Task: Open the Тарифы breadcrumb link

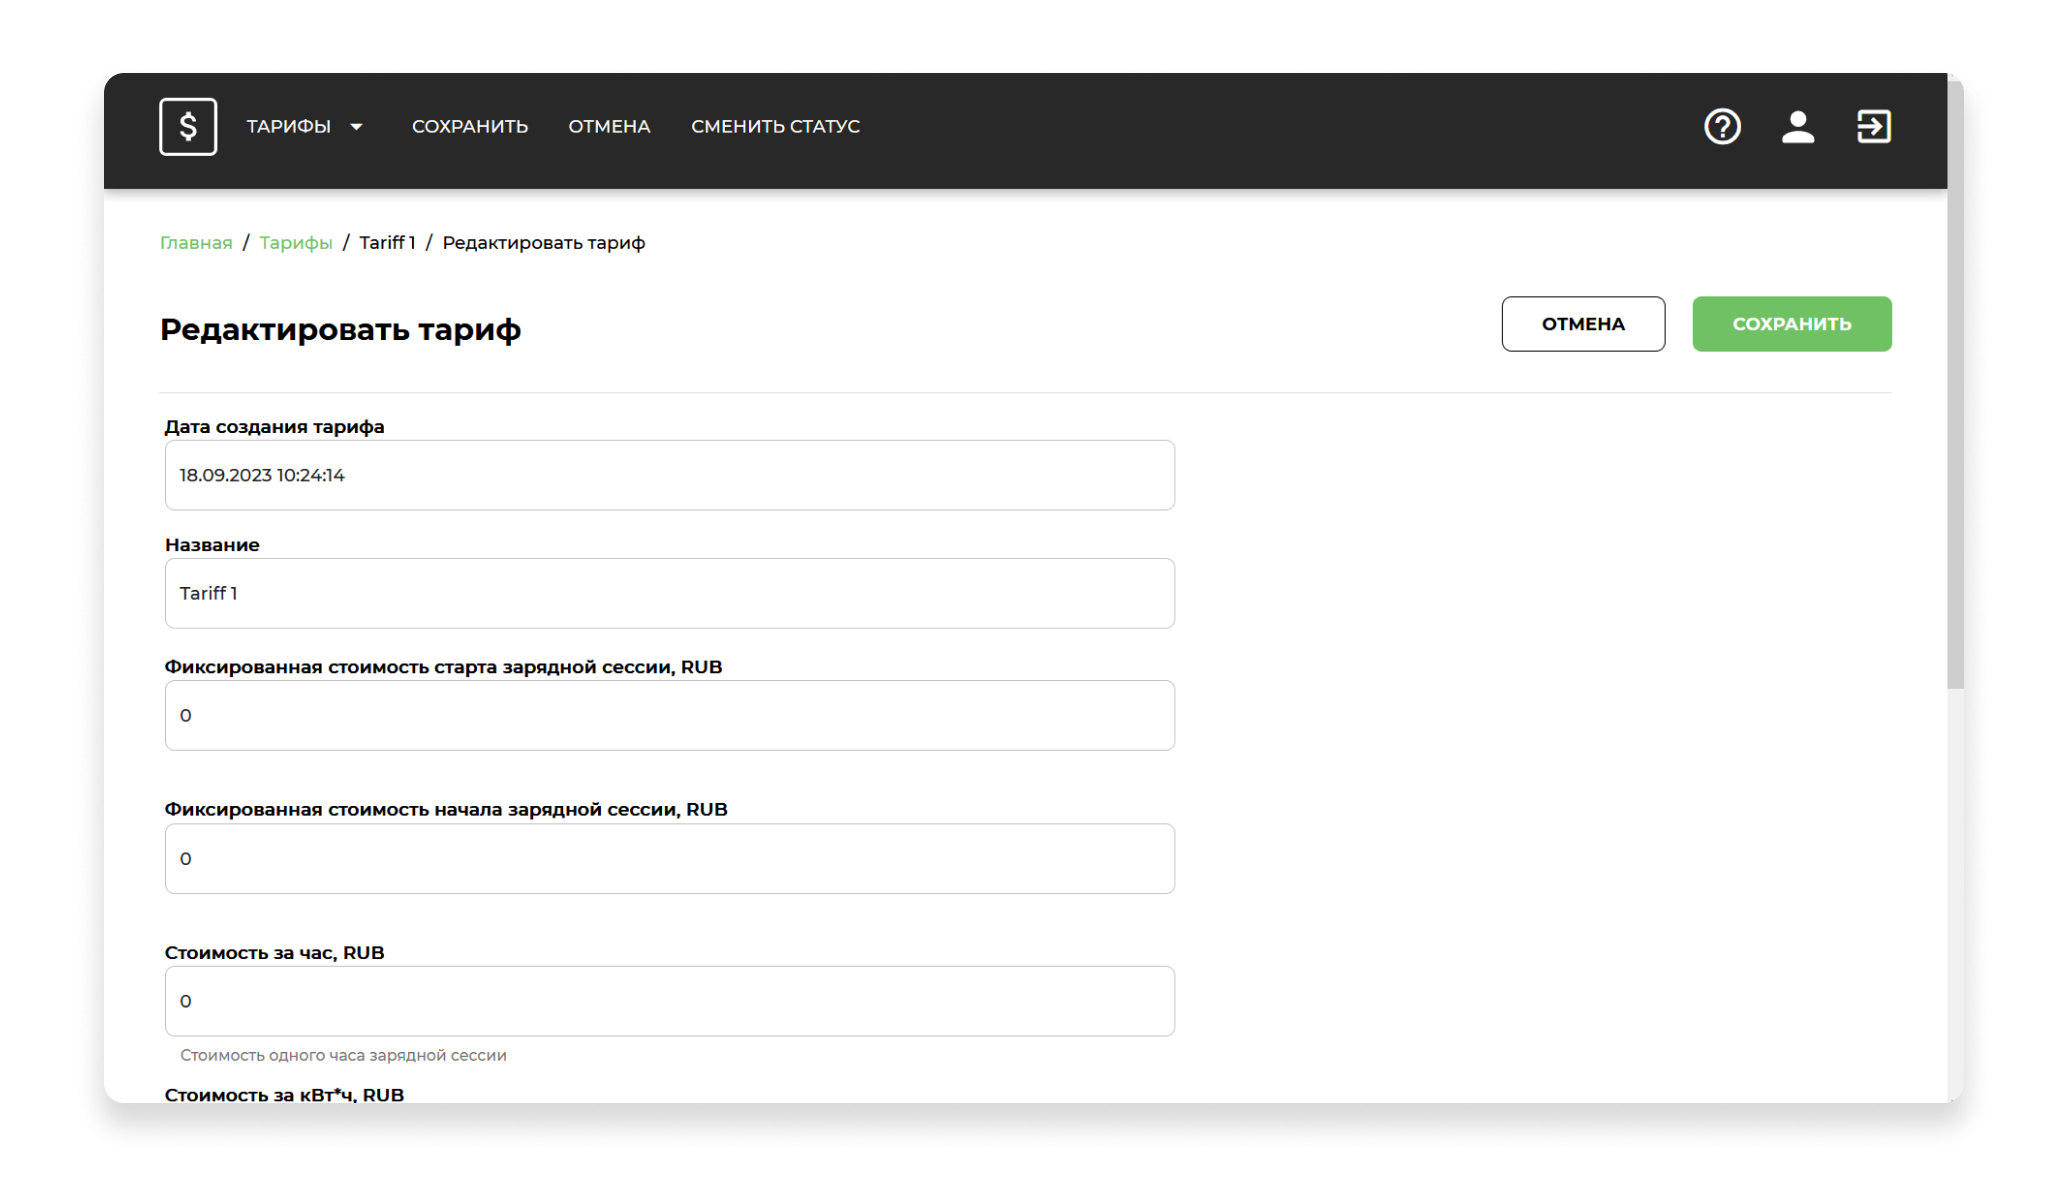Action: point(296,242)
